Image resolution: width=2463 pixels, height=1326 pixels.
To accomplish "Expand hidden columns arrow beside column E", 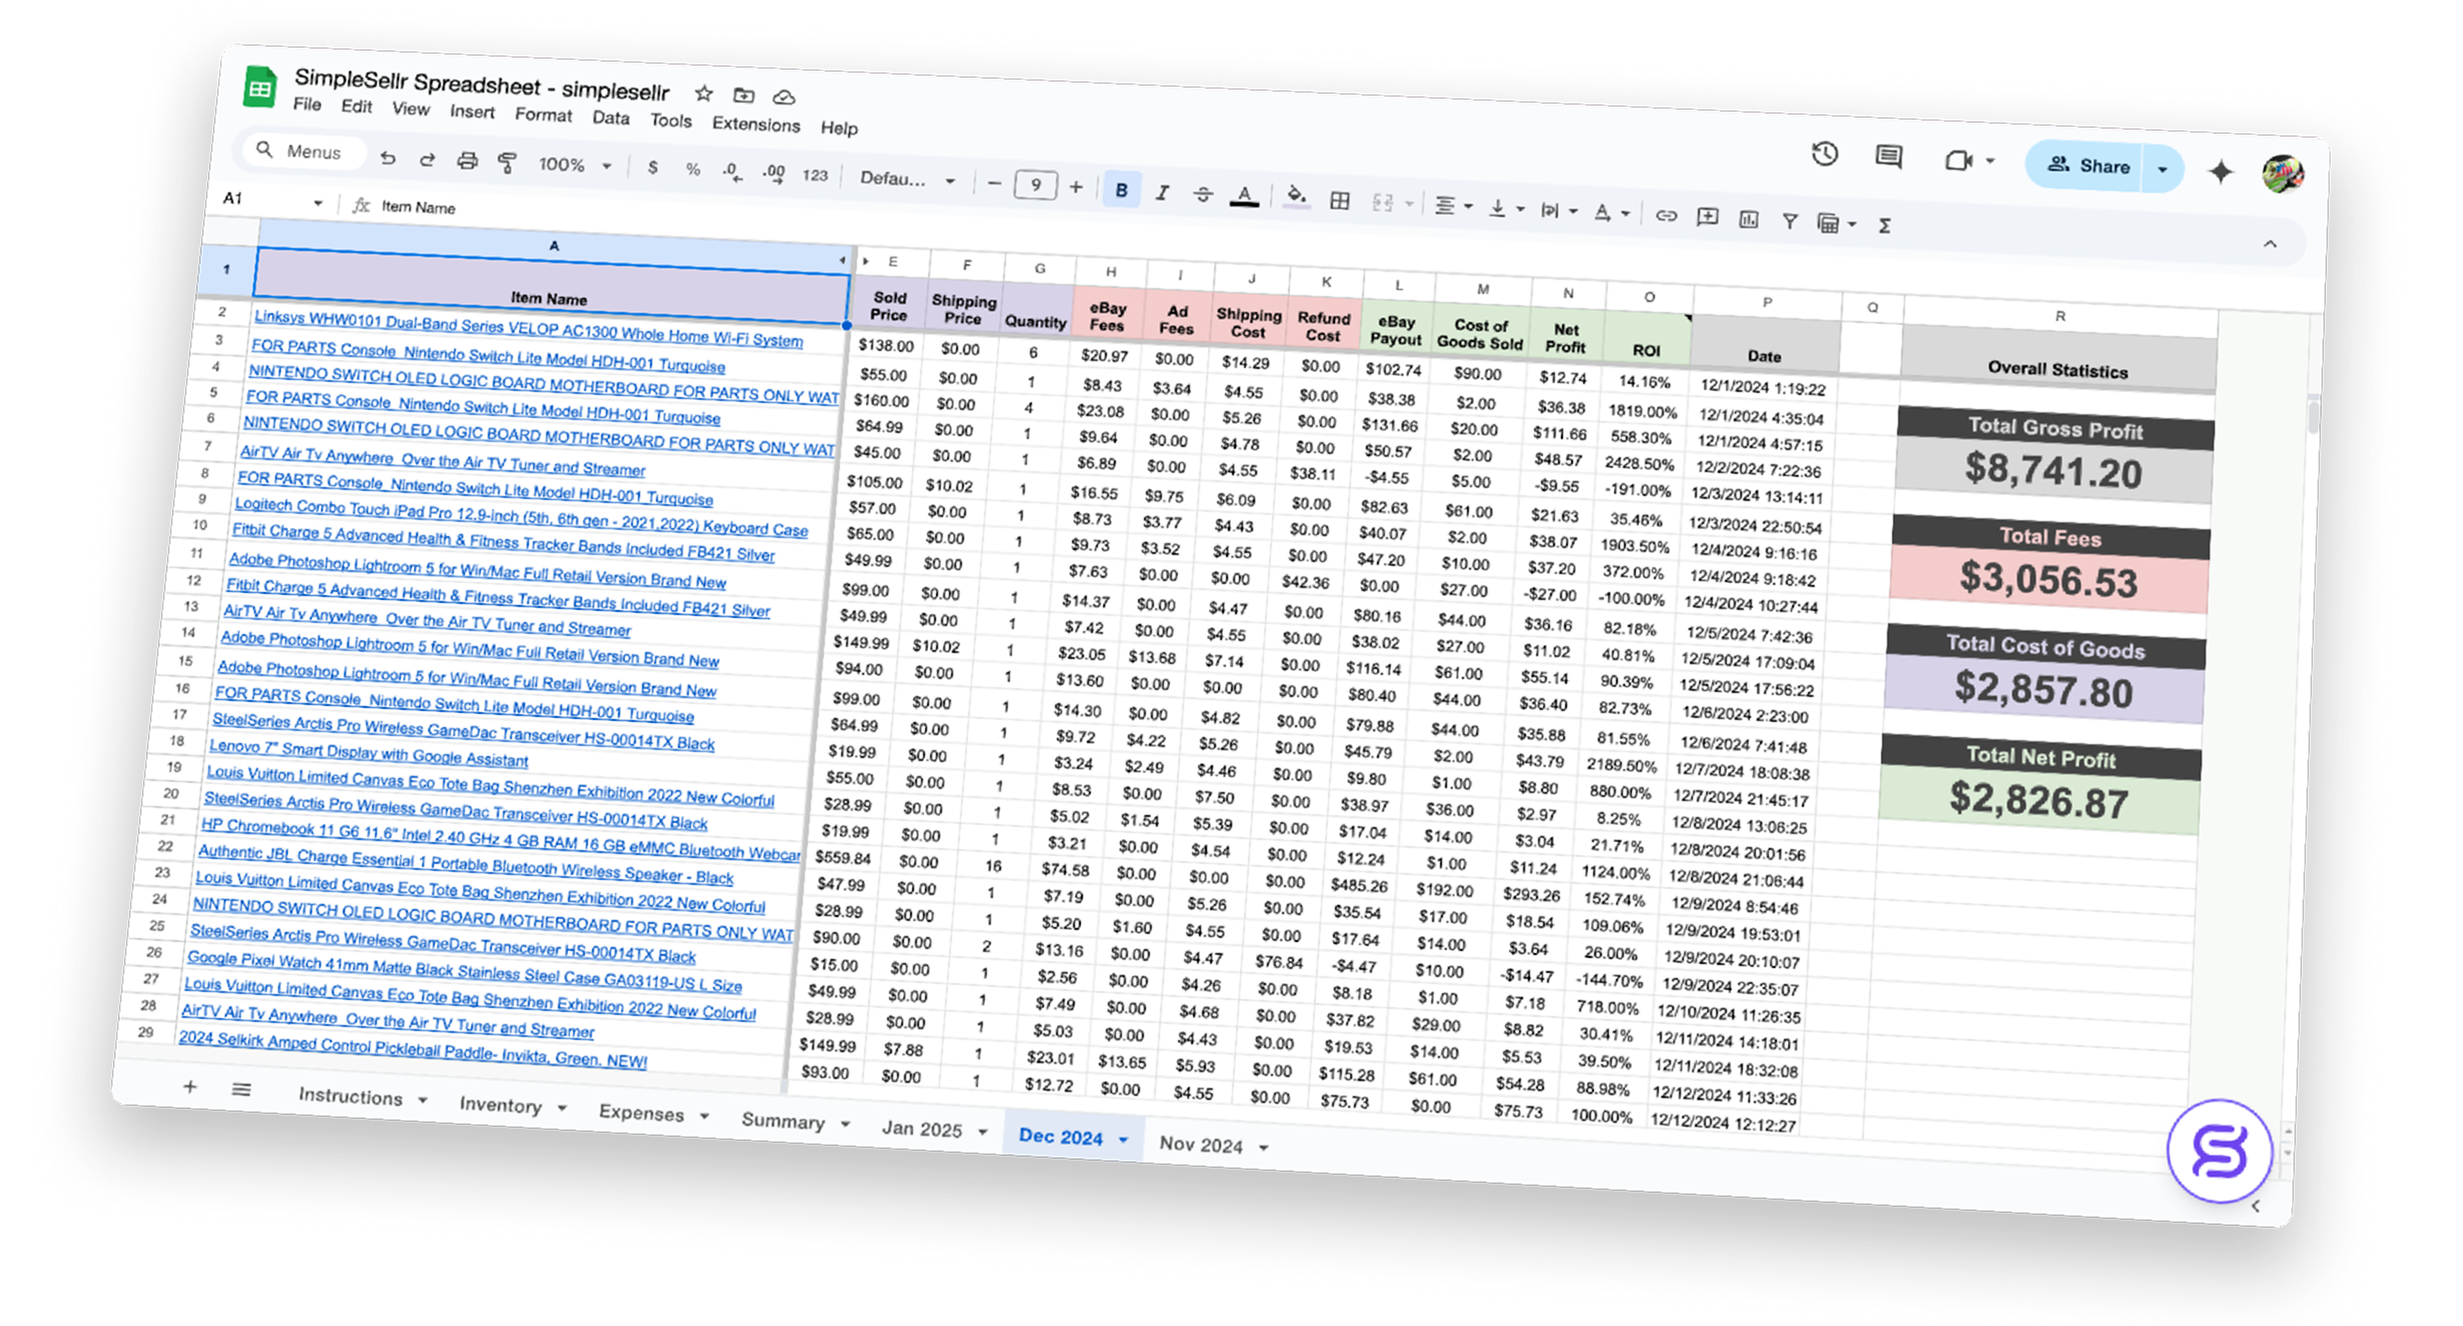I will coord(866,261).
